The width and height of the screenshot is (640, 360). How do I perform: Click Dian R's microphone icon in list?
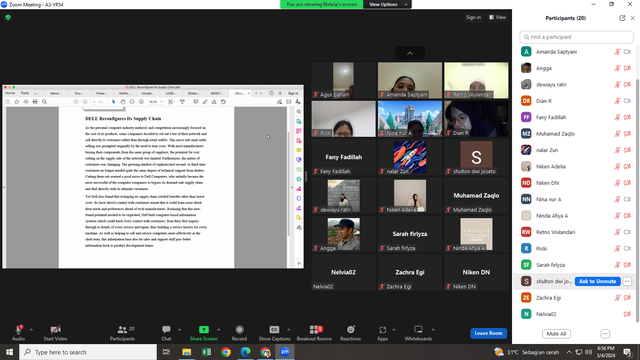pyautogui.click(x=618, y=101)
